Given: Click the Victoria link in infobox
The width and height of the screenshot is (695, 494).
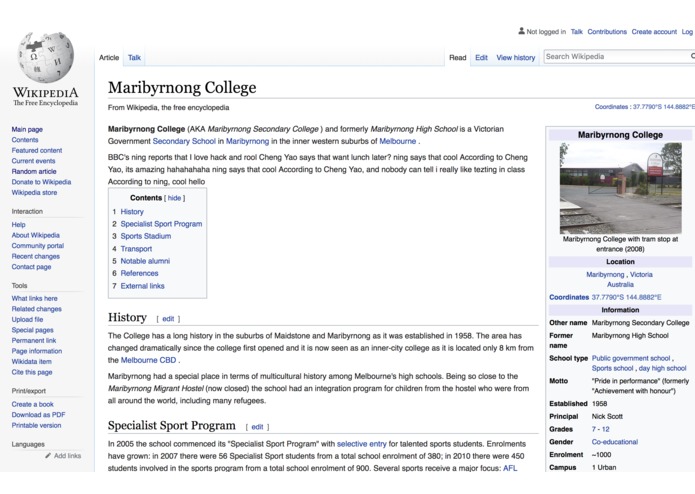Looking at the screenshot, I should [x=641, y=274].
